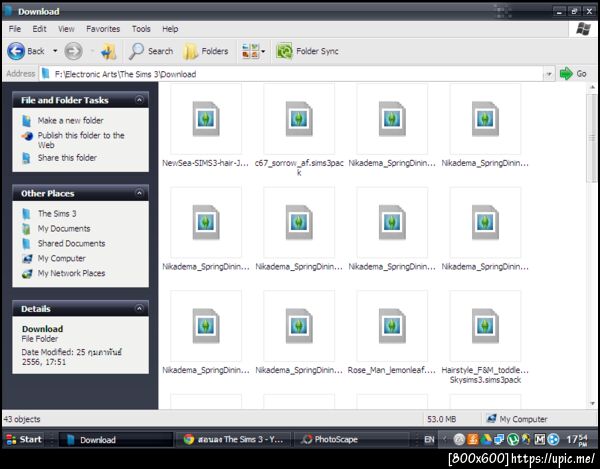Toggle the Folders tree pane
The height and width of the screenshot is (469, 600).
pyautogui.click(x=206, y=51)
